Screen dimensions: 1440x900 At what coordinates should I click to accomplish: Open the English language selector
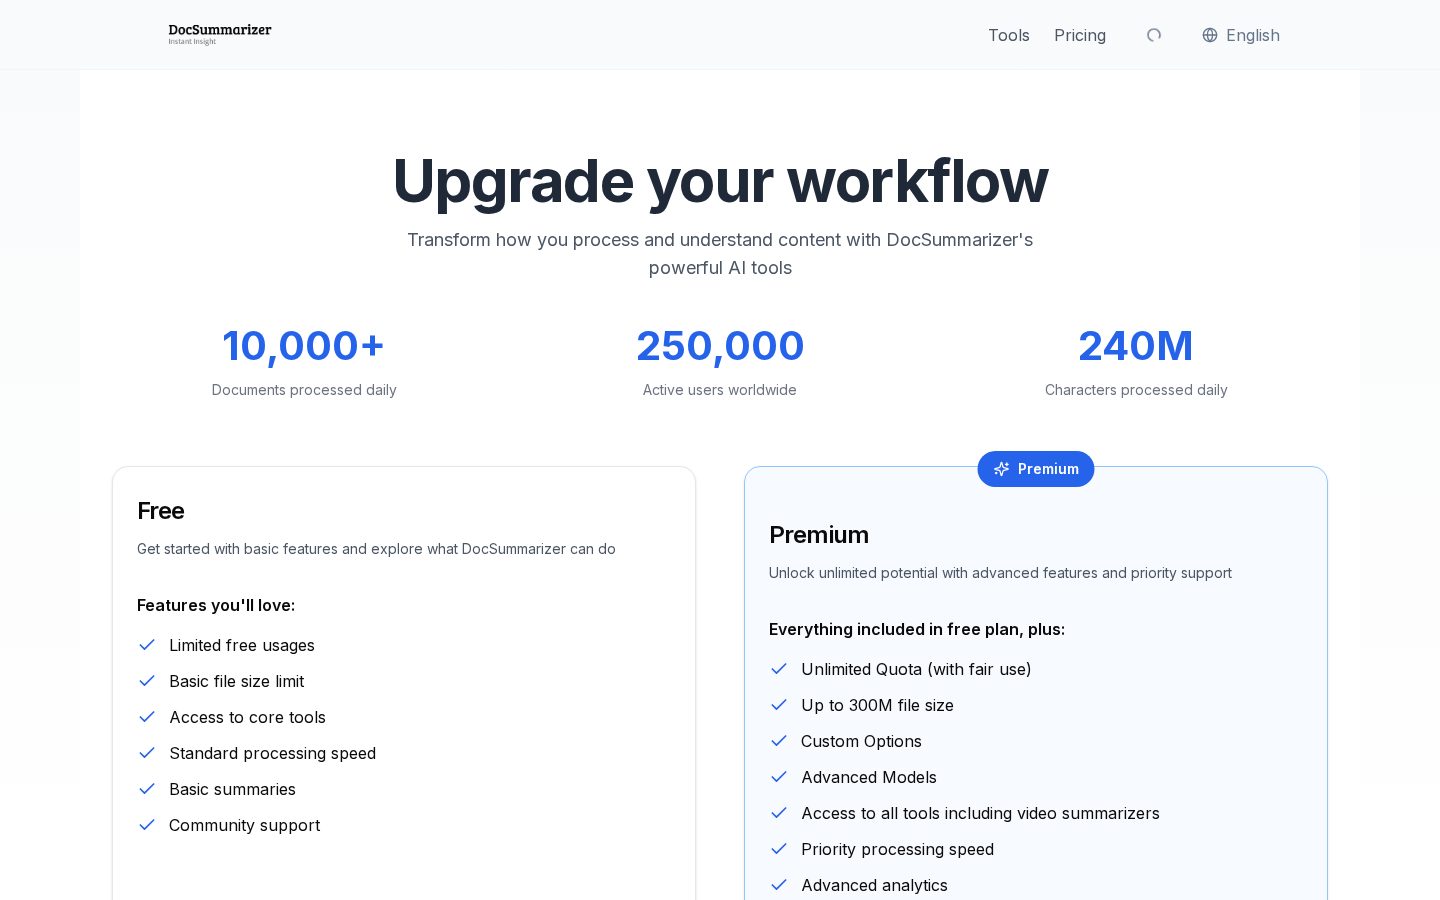(1241, 35)
